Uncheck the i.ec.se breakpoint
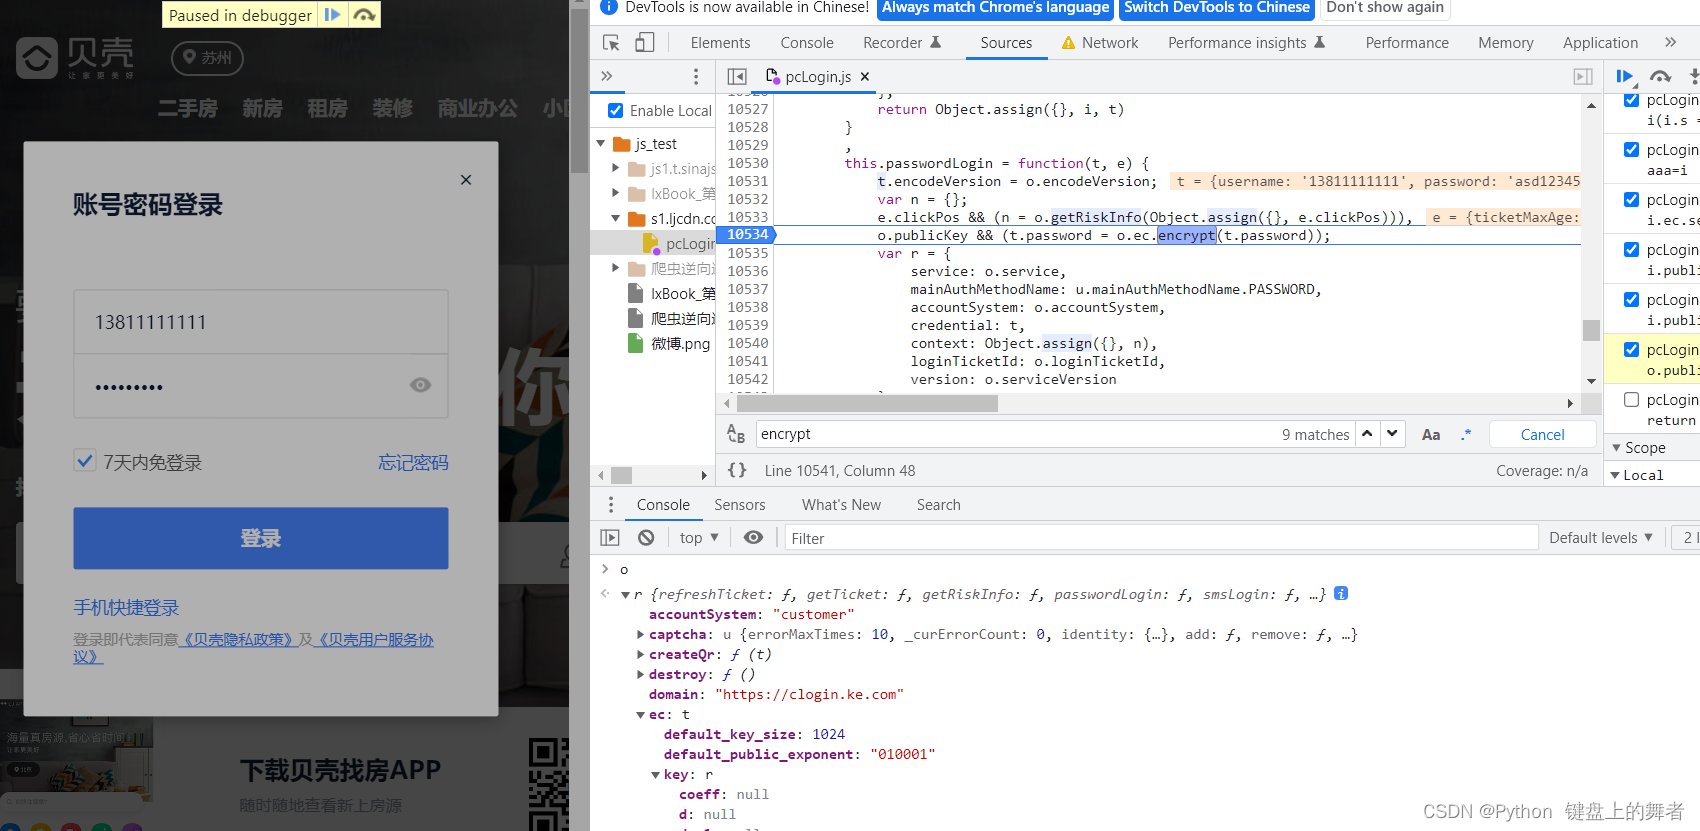 [x=1631, y=200]
